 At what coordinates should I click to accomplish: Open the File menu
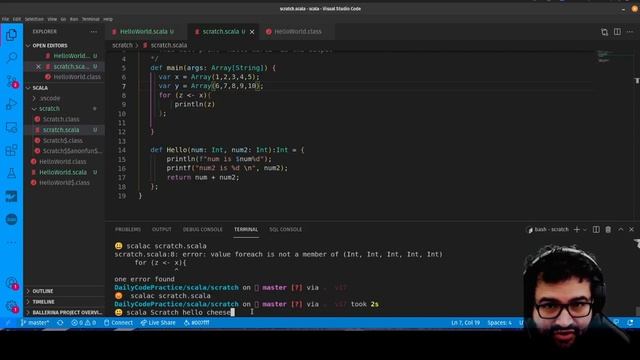tap(5, 19)
